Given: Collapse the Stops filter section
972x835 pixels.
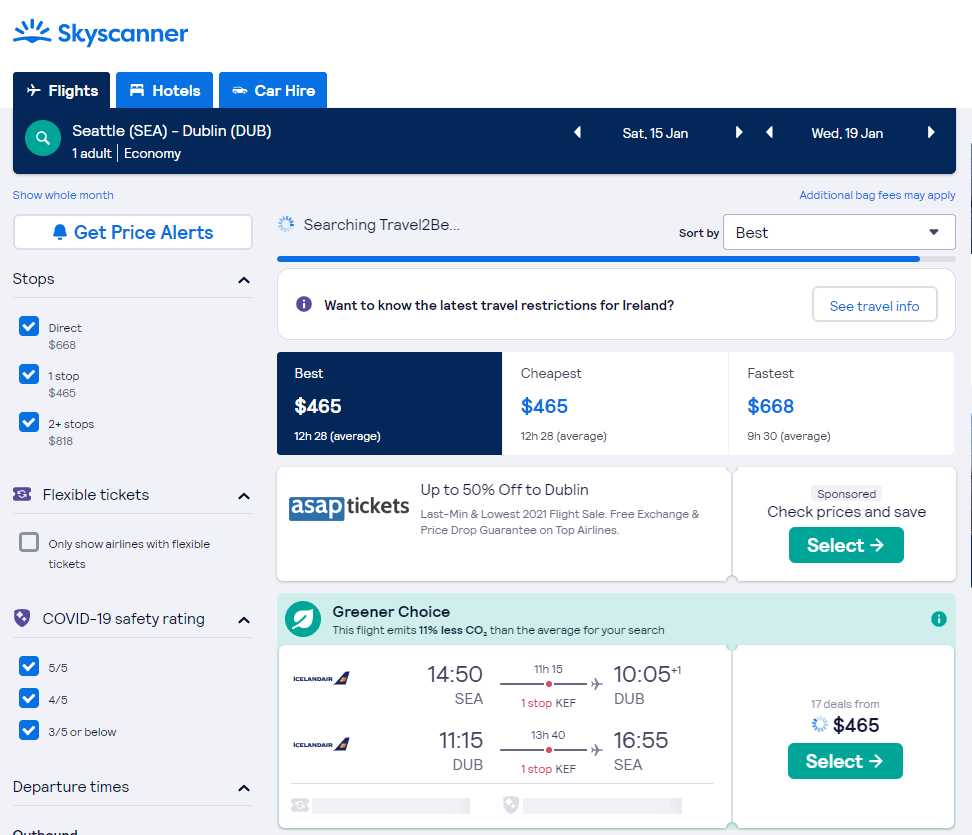Looking at the screenshot, I should click(x=243, y=280).
